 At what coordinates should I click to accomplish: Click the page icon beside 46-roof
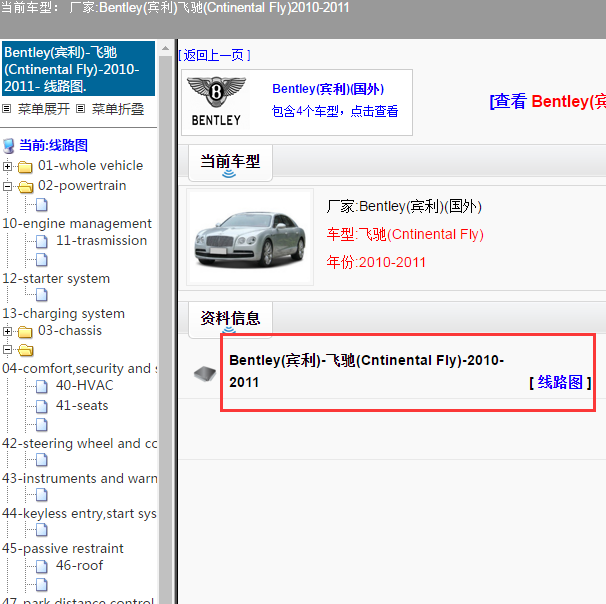click(42, 567)
